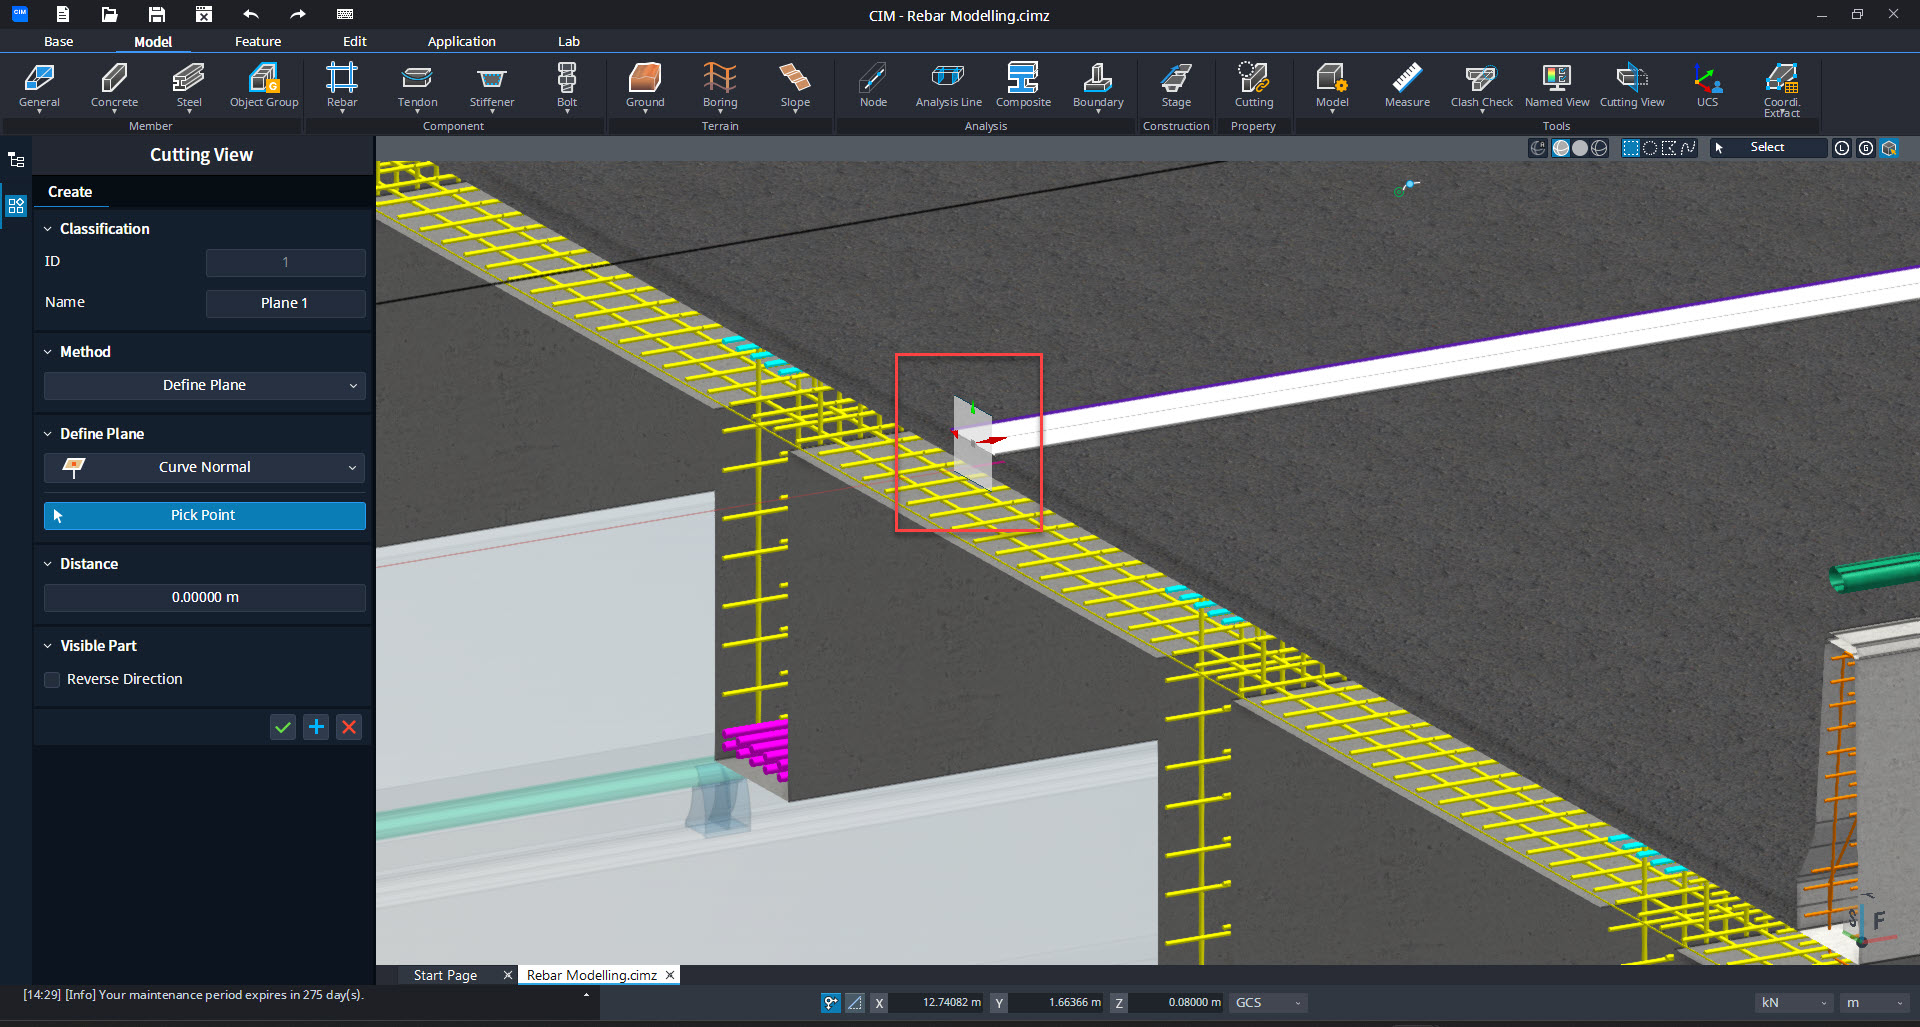This screenshot has height=1027, width=1920.
Task: Open the Edit ribbon tab
Action: 354,41
